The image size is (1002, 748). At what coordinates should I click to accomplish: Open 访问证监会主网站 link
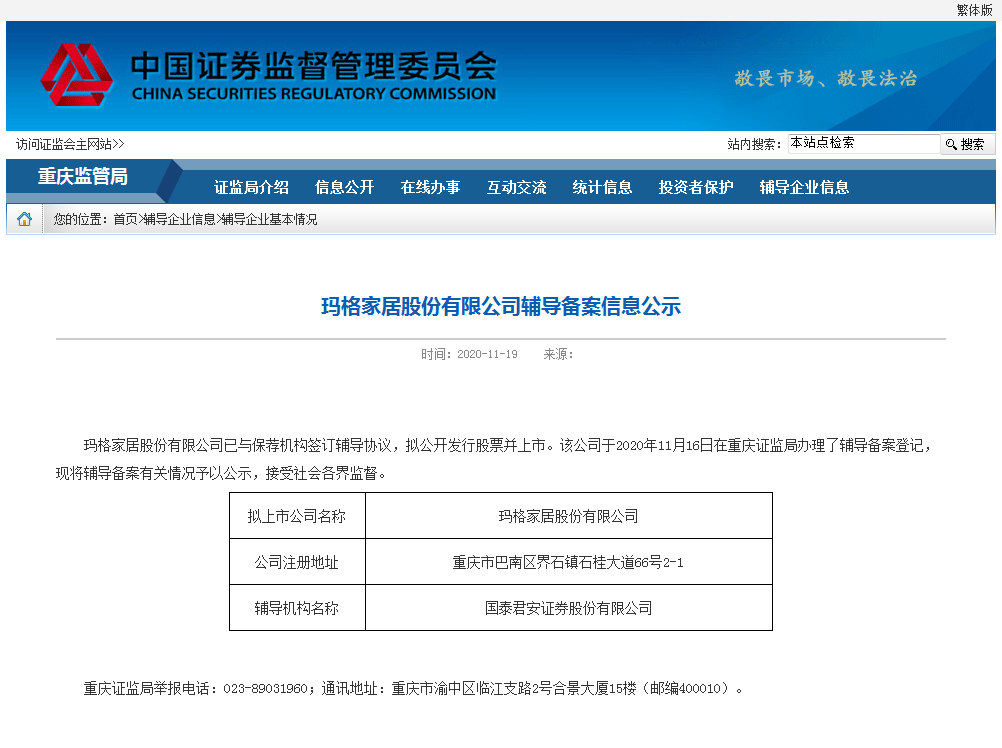pyautogui.click(x=70, y=144)
